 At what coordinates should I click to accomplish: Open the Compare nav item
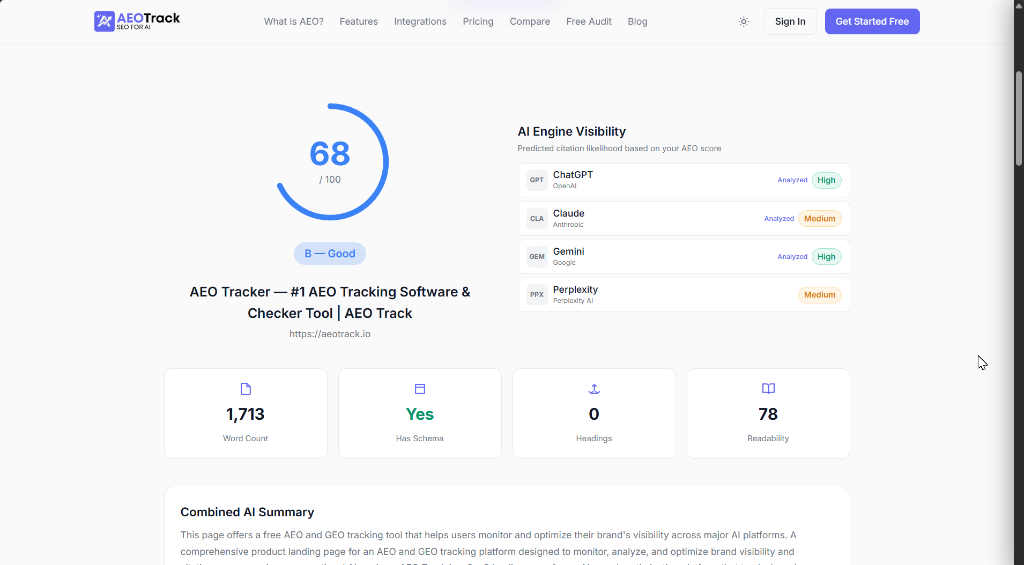(x=530, y=22)
